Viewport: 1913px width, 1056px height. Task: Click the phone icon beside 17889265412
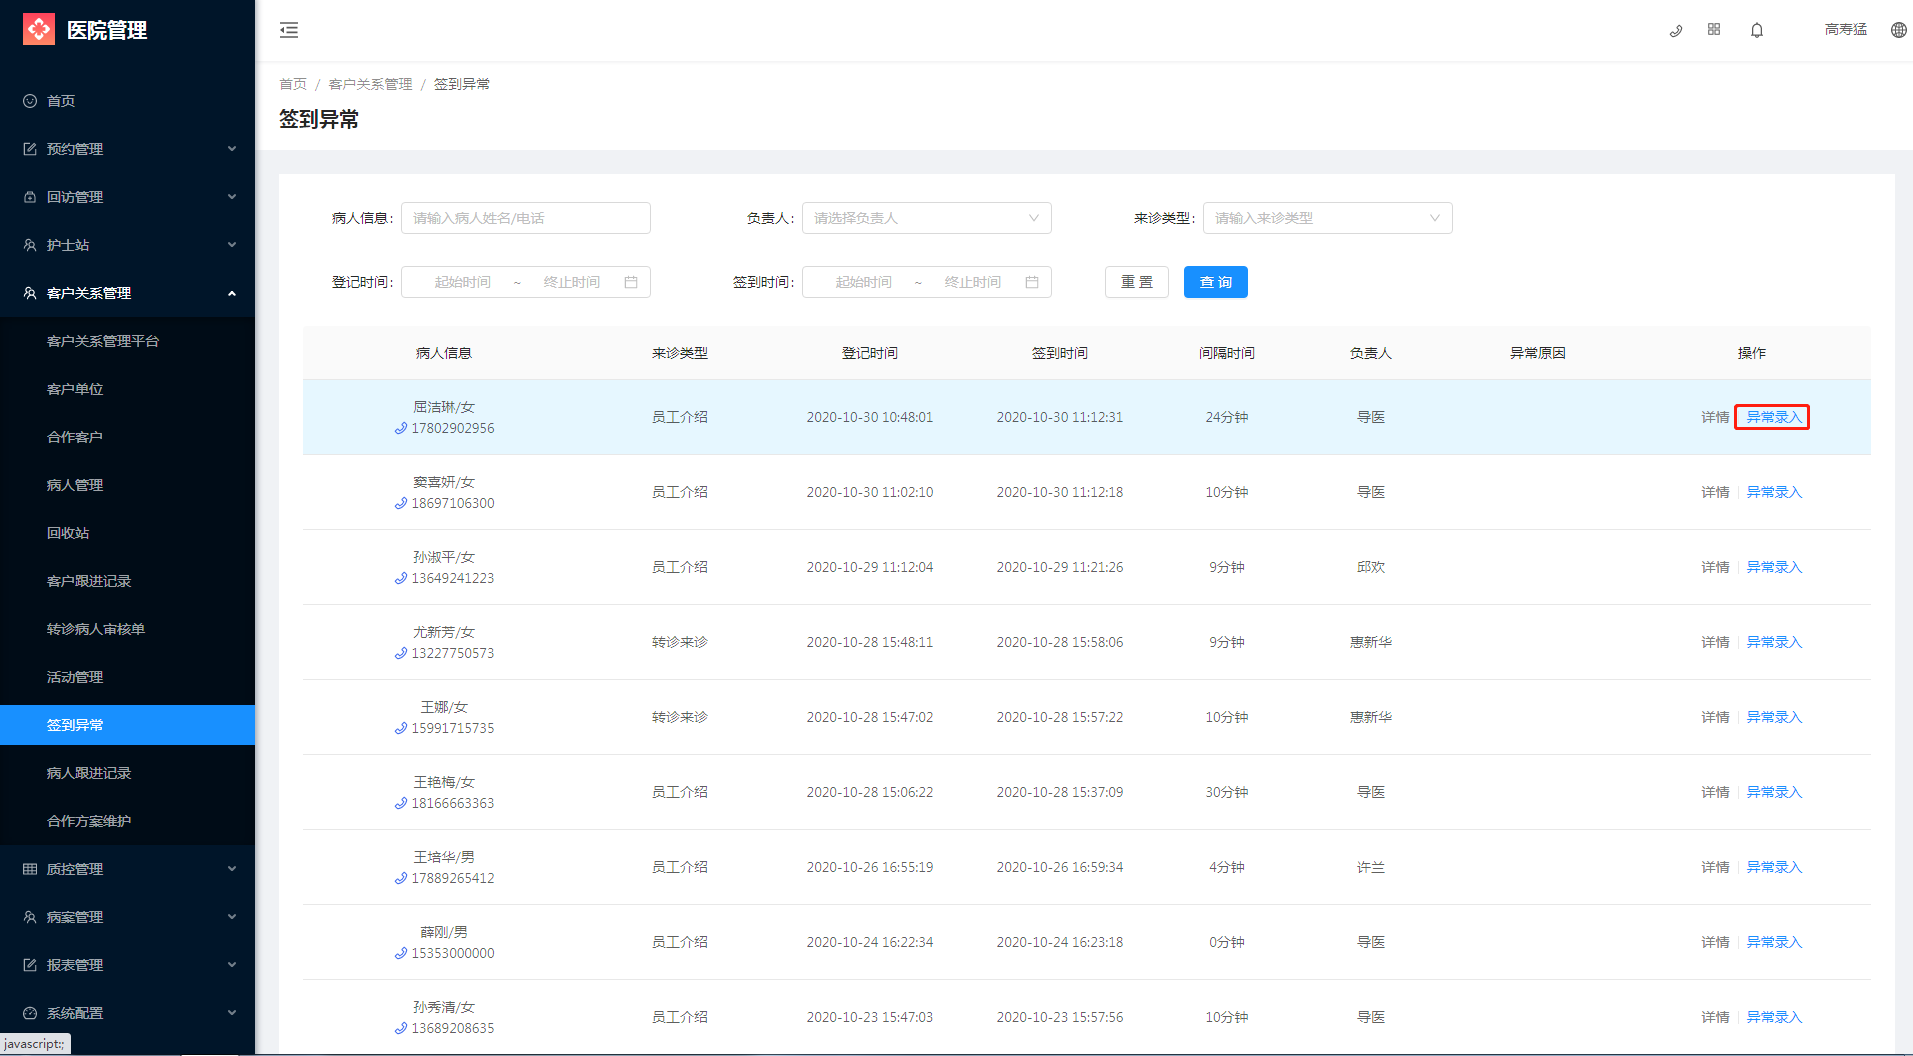(401, 878)
